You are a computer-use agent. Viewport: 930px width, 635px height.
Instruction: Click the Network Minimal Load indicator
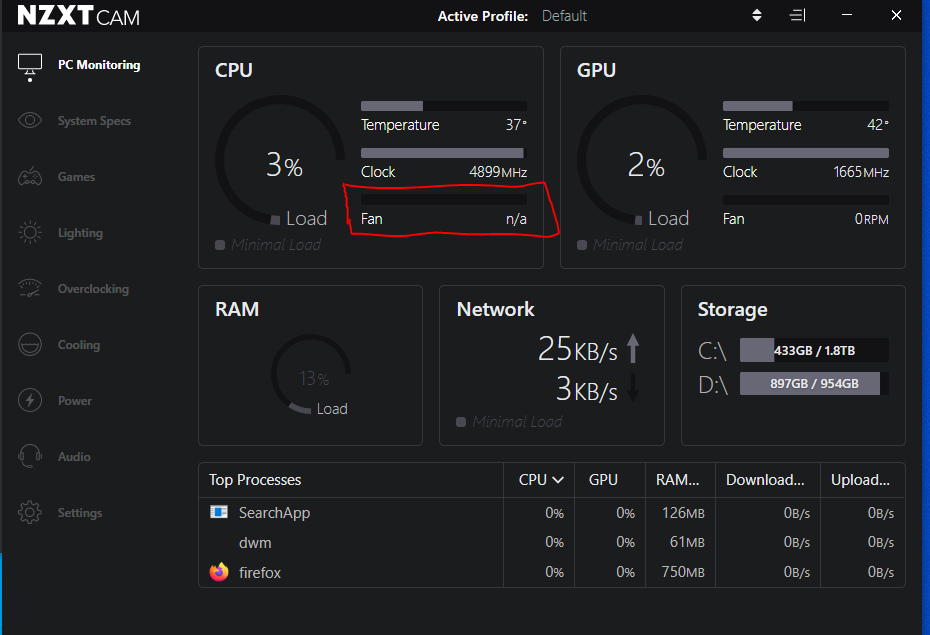coord(509,422)
